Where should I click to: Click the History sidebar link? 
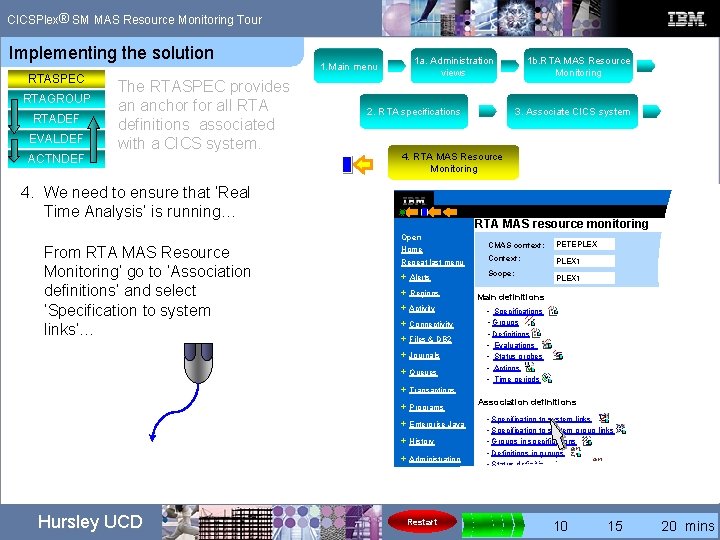422,441
